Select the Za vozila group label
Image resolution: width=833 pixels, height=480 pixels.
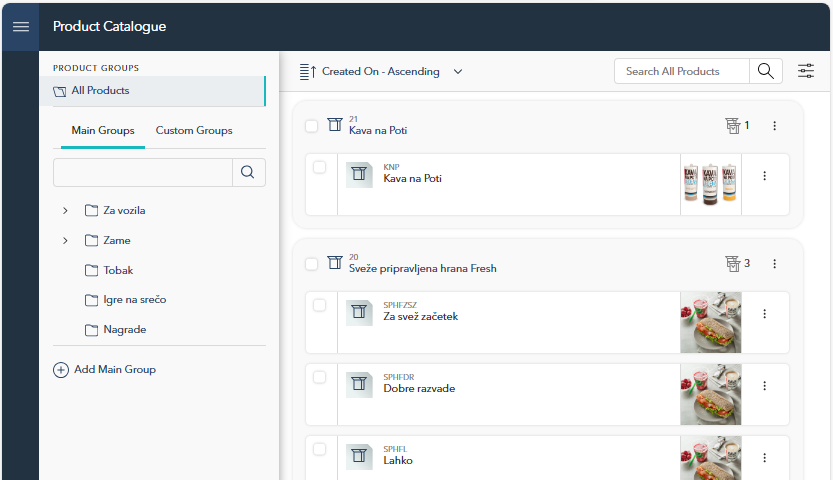[x=124, y=210]
